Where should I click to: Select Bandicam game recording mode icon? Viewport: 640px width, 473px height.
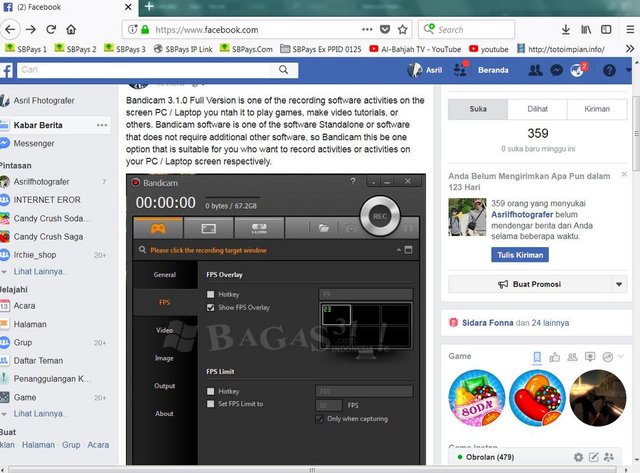click(158, 228)
